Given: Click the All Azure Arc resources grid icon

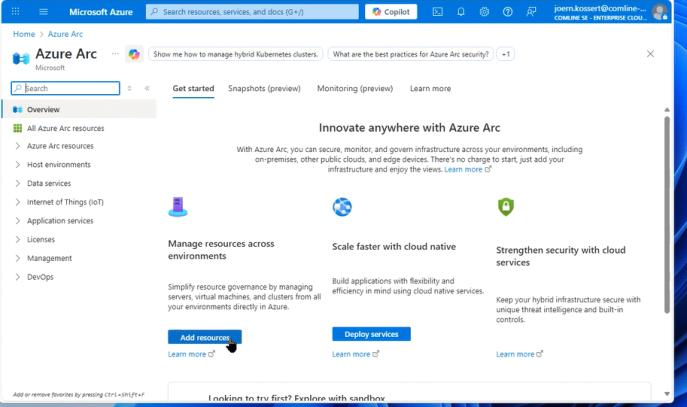Looking at the screenshot, I should click(x=18, y=128).
